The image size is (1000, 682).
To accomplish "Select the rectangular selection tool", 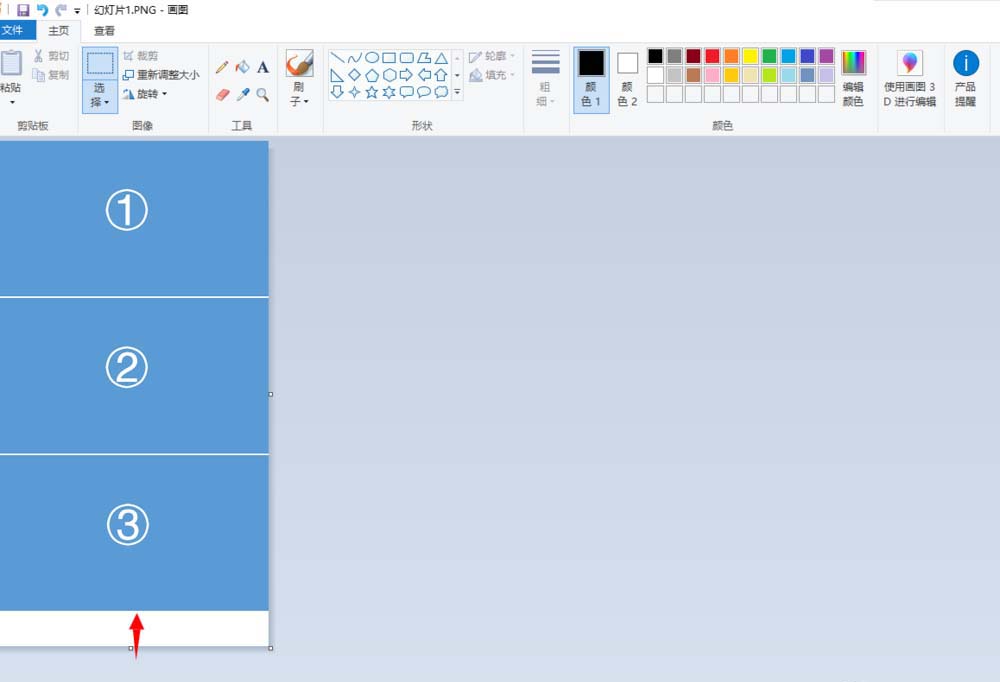I will 100,63.
